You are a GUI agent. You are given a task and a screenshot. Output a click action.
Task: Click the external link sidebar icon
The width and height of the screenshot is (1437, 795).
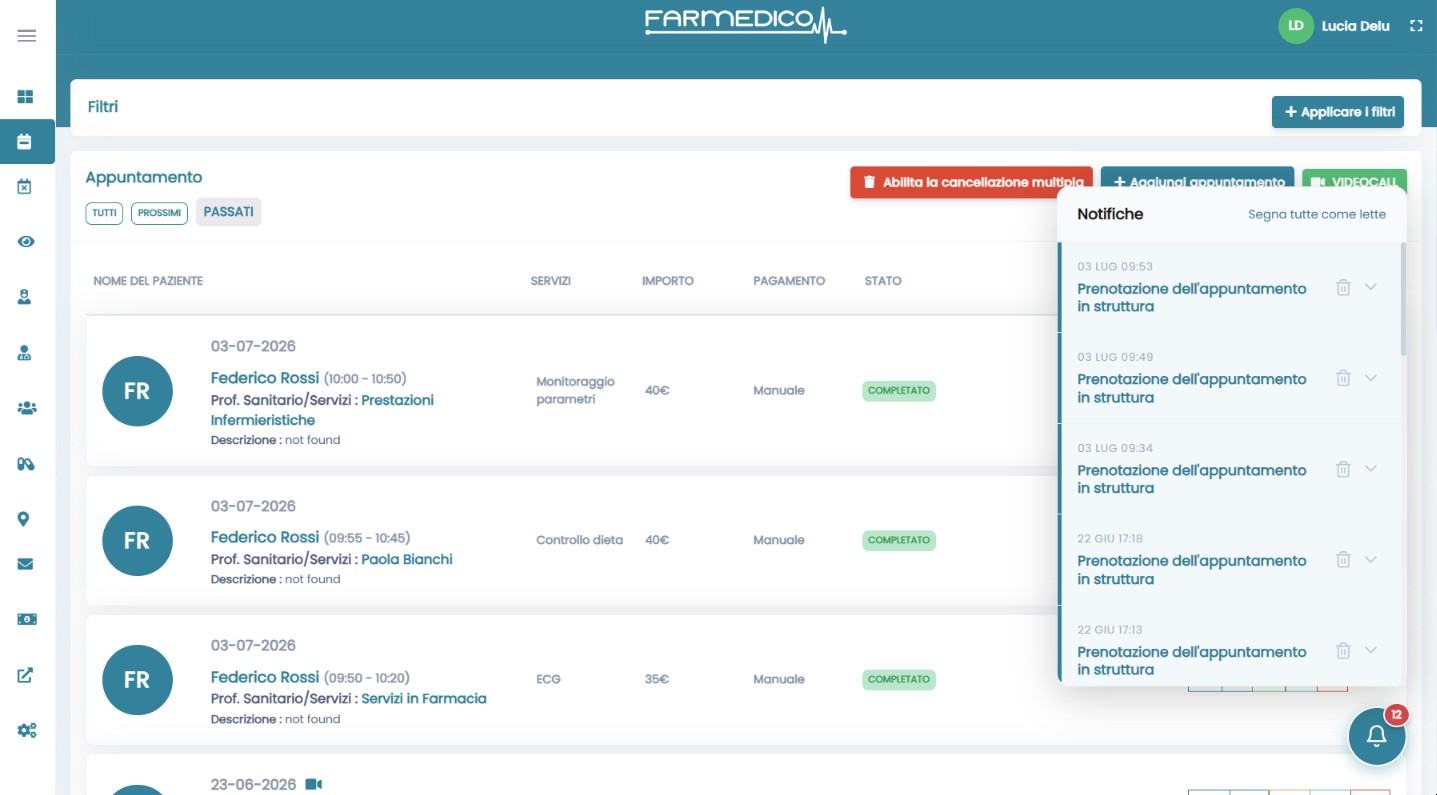pos(26,675)
